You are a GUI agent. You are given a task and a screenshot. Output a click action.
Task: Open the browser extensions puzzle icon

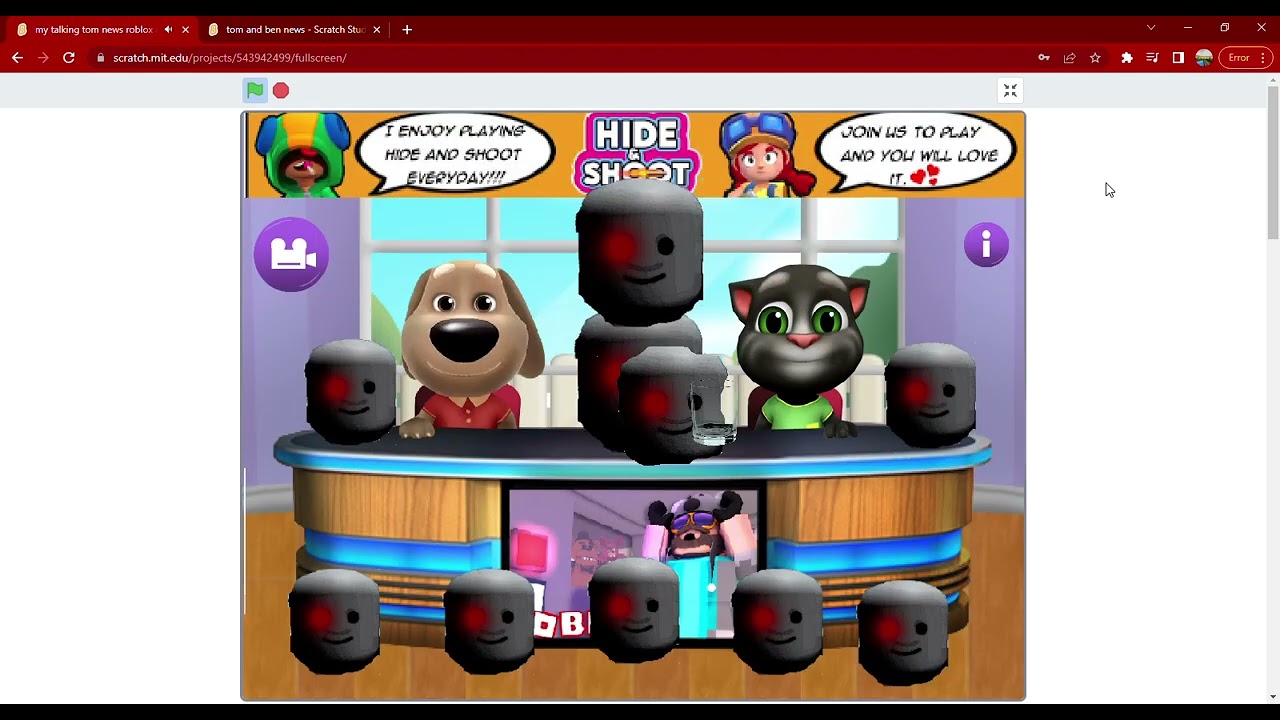1127,58
